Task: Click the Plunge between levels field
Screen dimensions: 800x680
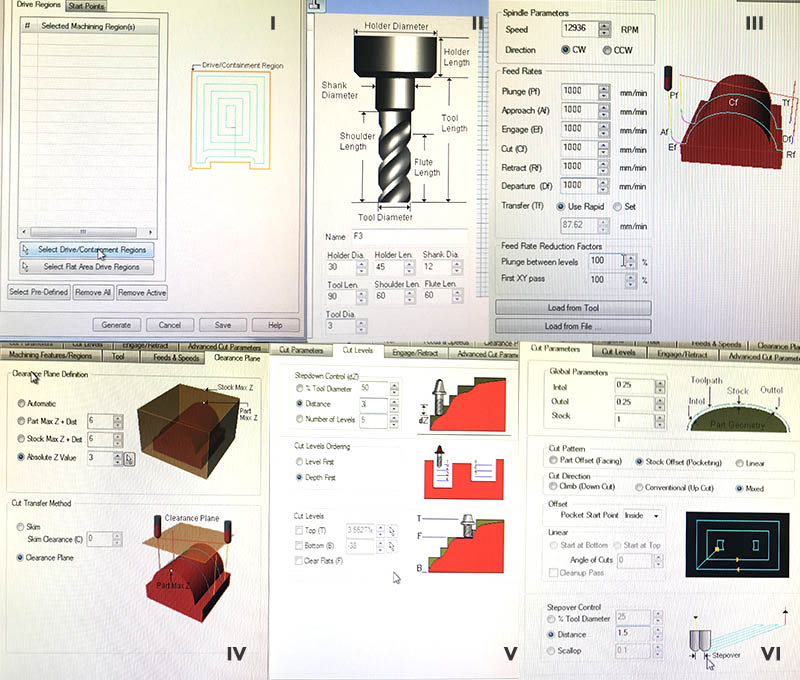Action: coord(607,261)
